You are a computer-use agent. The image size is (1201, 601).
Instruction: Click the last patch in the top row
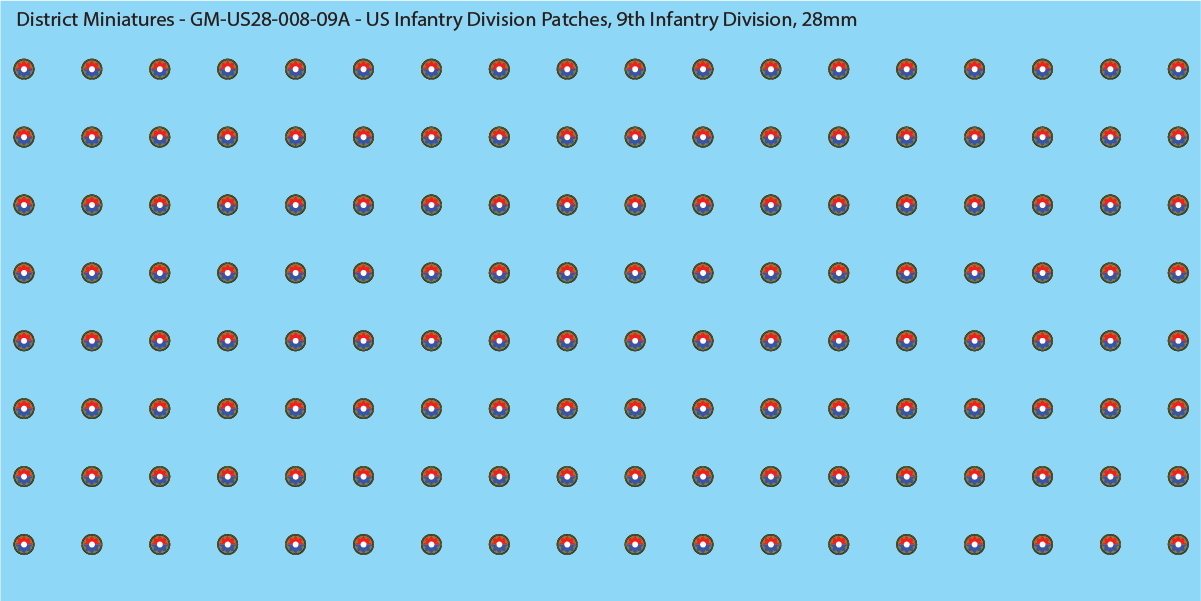pyautogui.click(x=1178, y=69)
